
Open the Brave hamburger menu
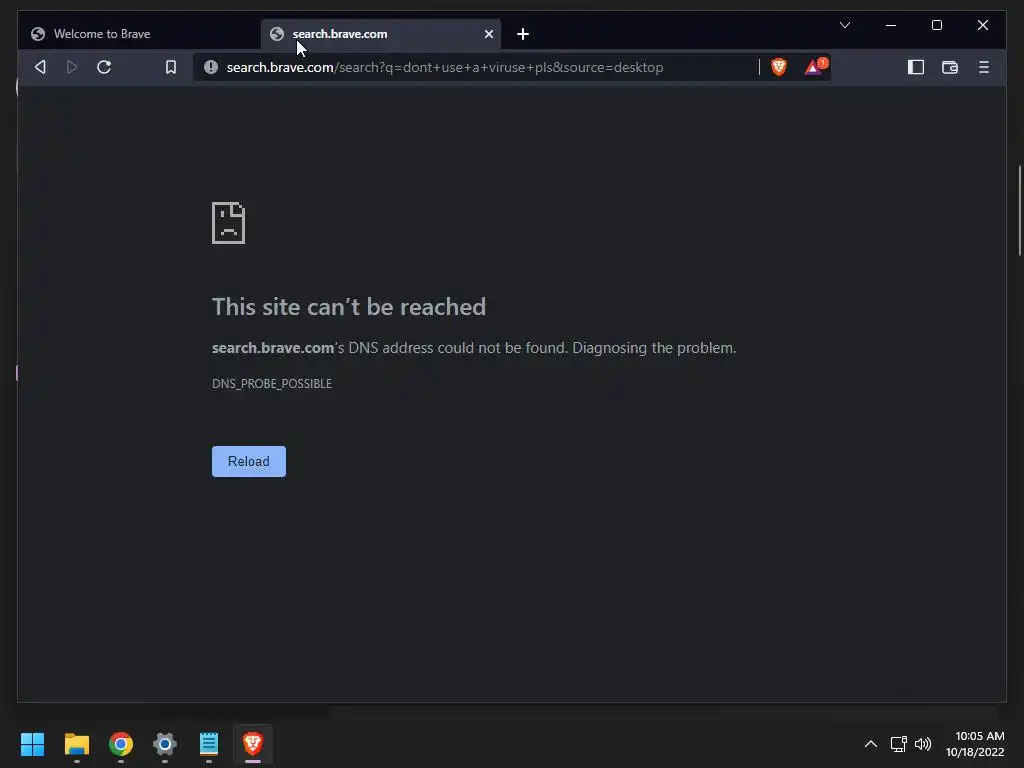pyautogui.click(x=984, y=67)
